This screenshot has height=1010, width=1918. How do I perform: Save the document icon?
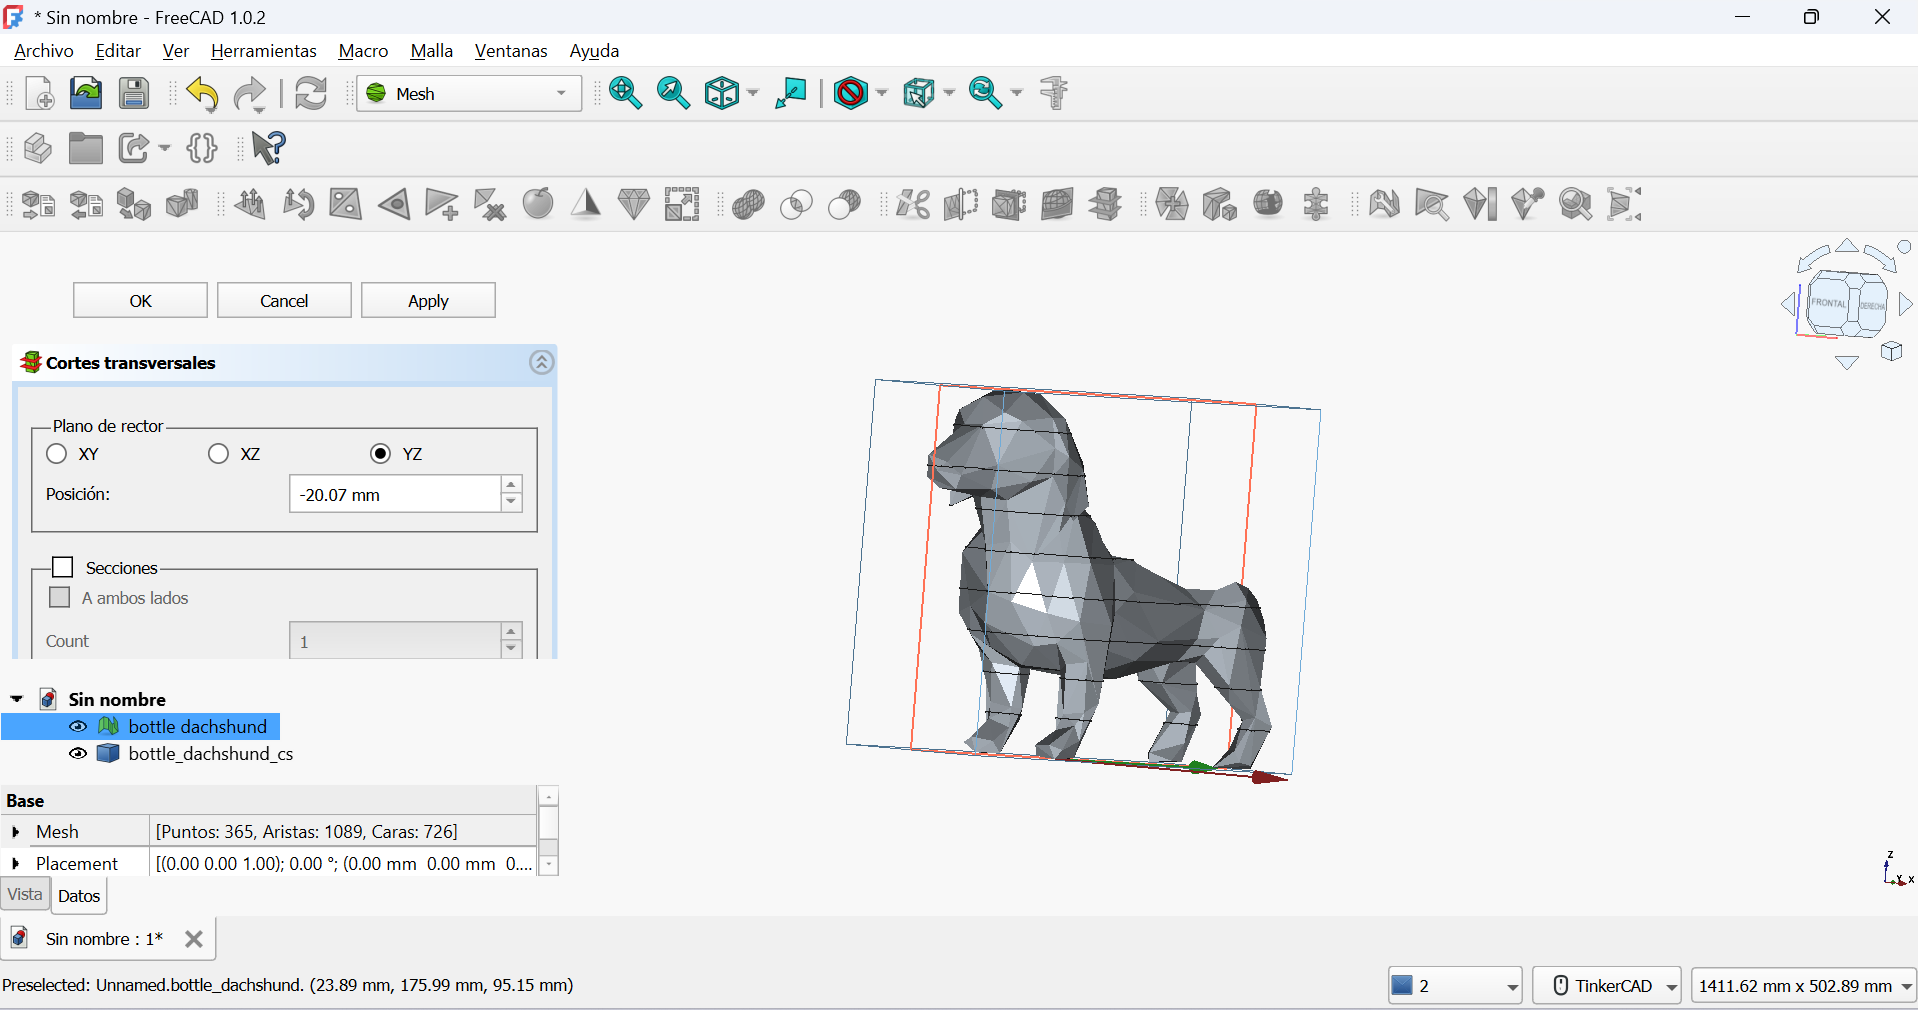pyautogui.click(x=134, y=94)
